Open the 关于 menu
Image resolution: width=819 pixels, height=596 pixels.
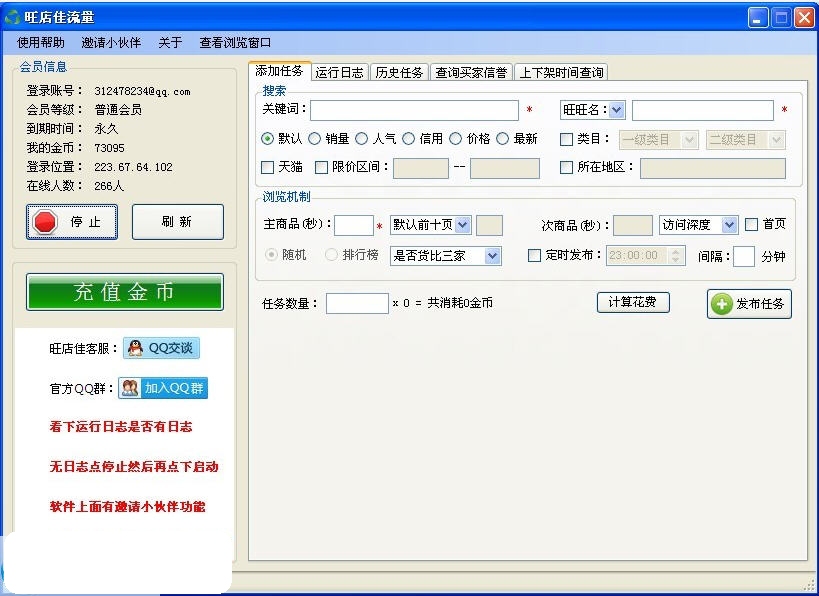(170, 43)
